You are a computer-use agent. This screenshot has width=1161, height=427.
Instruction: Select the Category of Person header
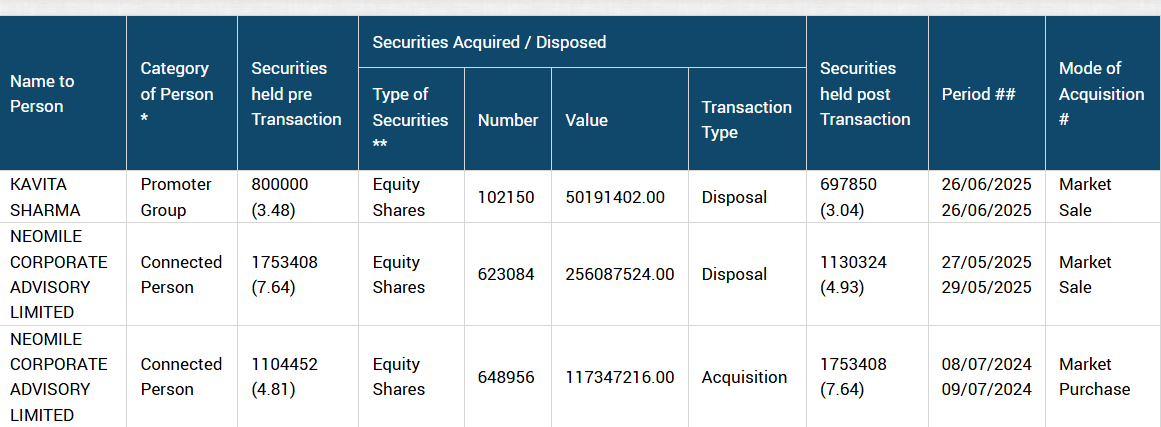(x=182, y=93)
